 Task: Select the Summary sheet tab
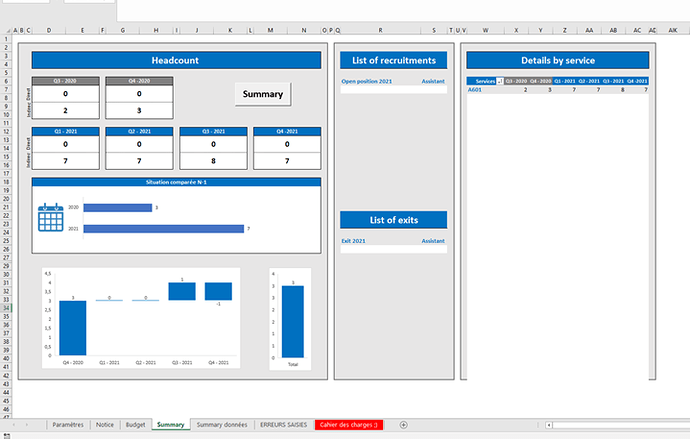pos(170,424)
